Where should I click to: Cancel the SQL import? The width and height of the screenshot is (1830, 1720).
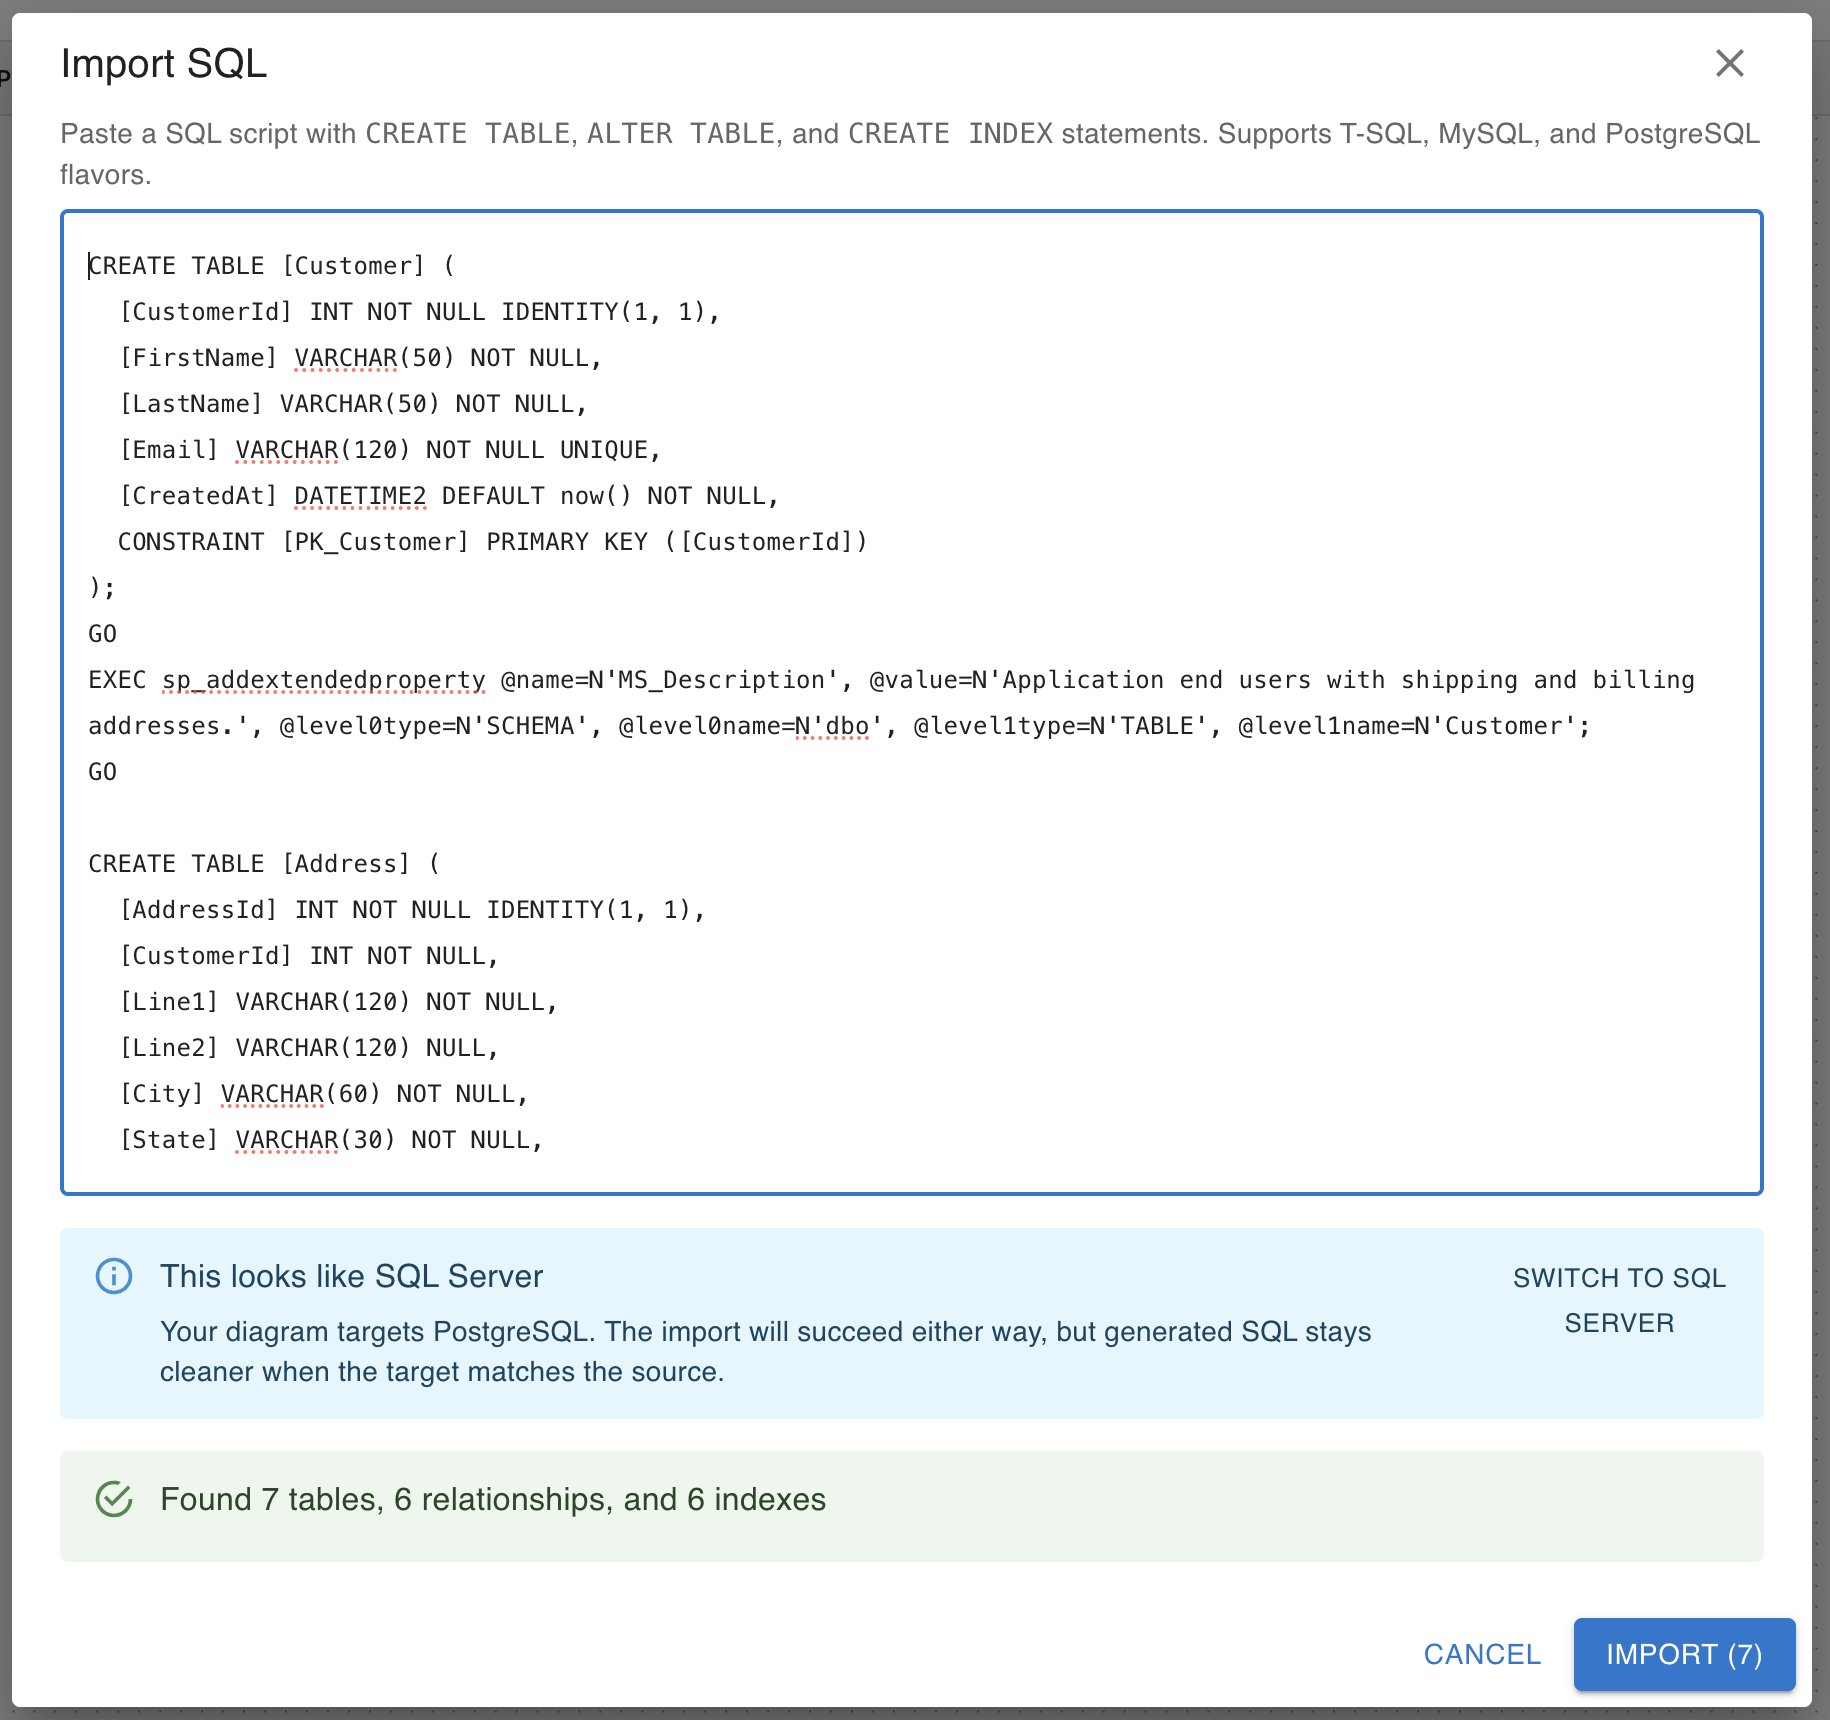pos(1482,1654)
